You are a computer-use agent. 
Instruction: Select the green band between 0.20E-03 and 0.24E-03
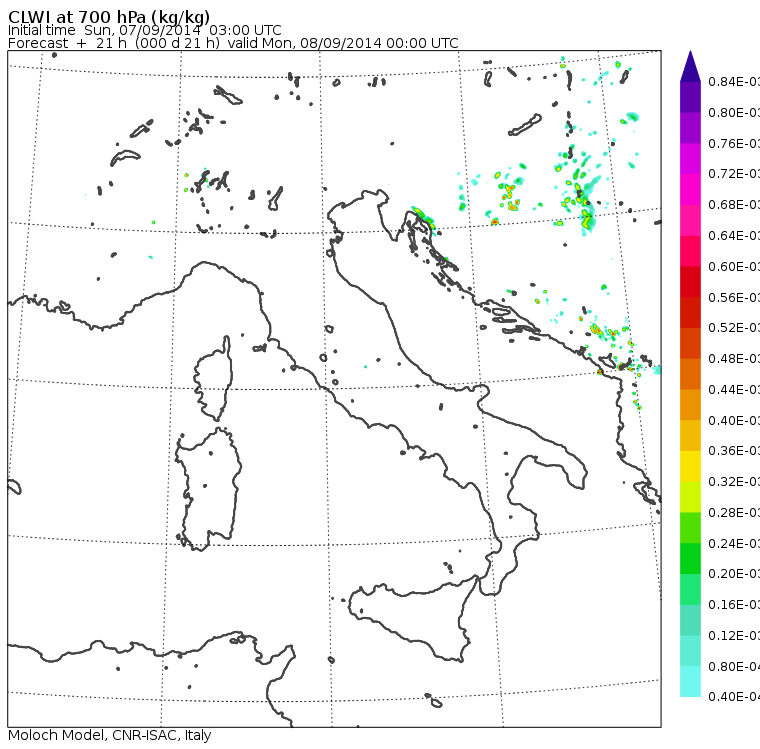point(690,558)
